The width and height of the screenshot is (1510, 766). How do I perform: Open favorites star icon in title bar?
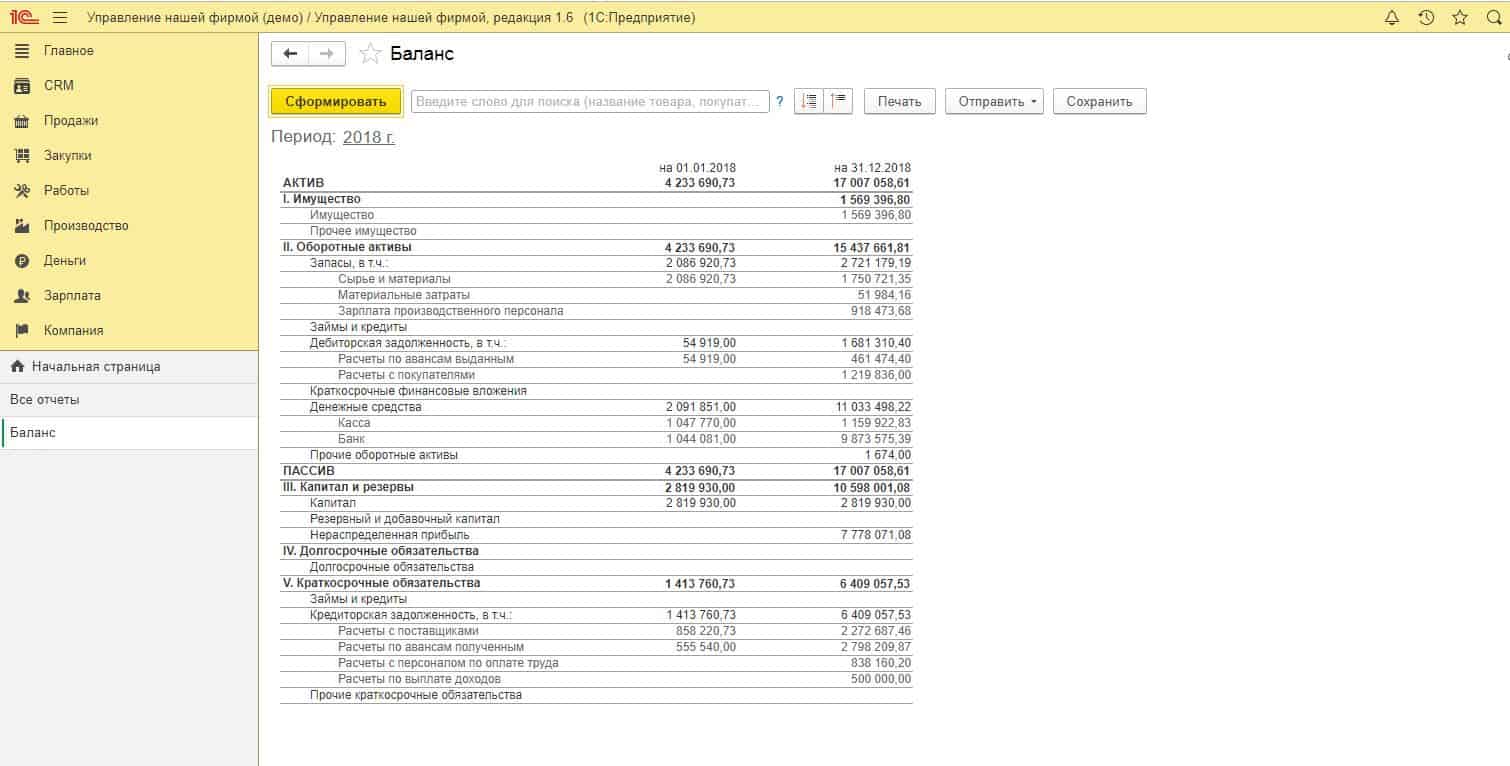[x=1460, y=17]
